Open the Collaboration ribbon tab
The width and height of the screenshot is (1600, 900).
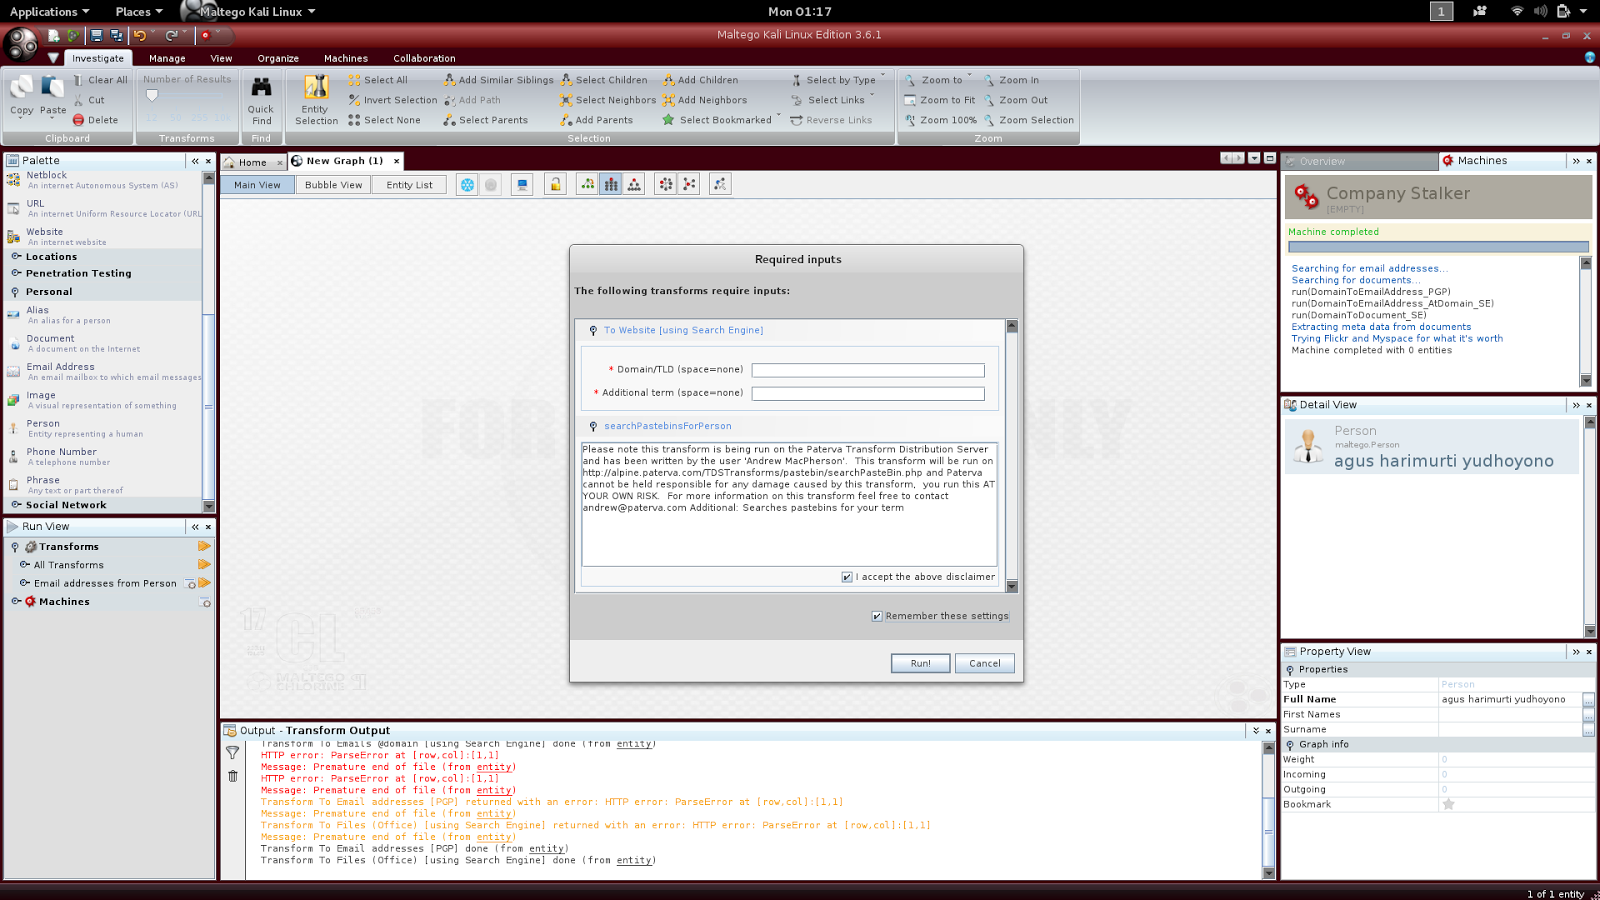tap(424, 58)
